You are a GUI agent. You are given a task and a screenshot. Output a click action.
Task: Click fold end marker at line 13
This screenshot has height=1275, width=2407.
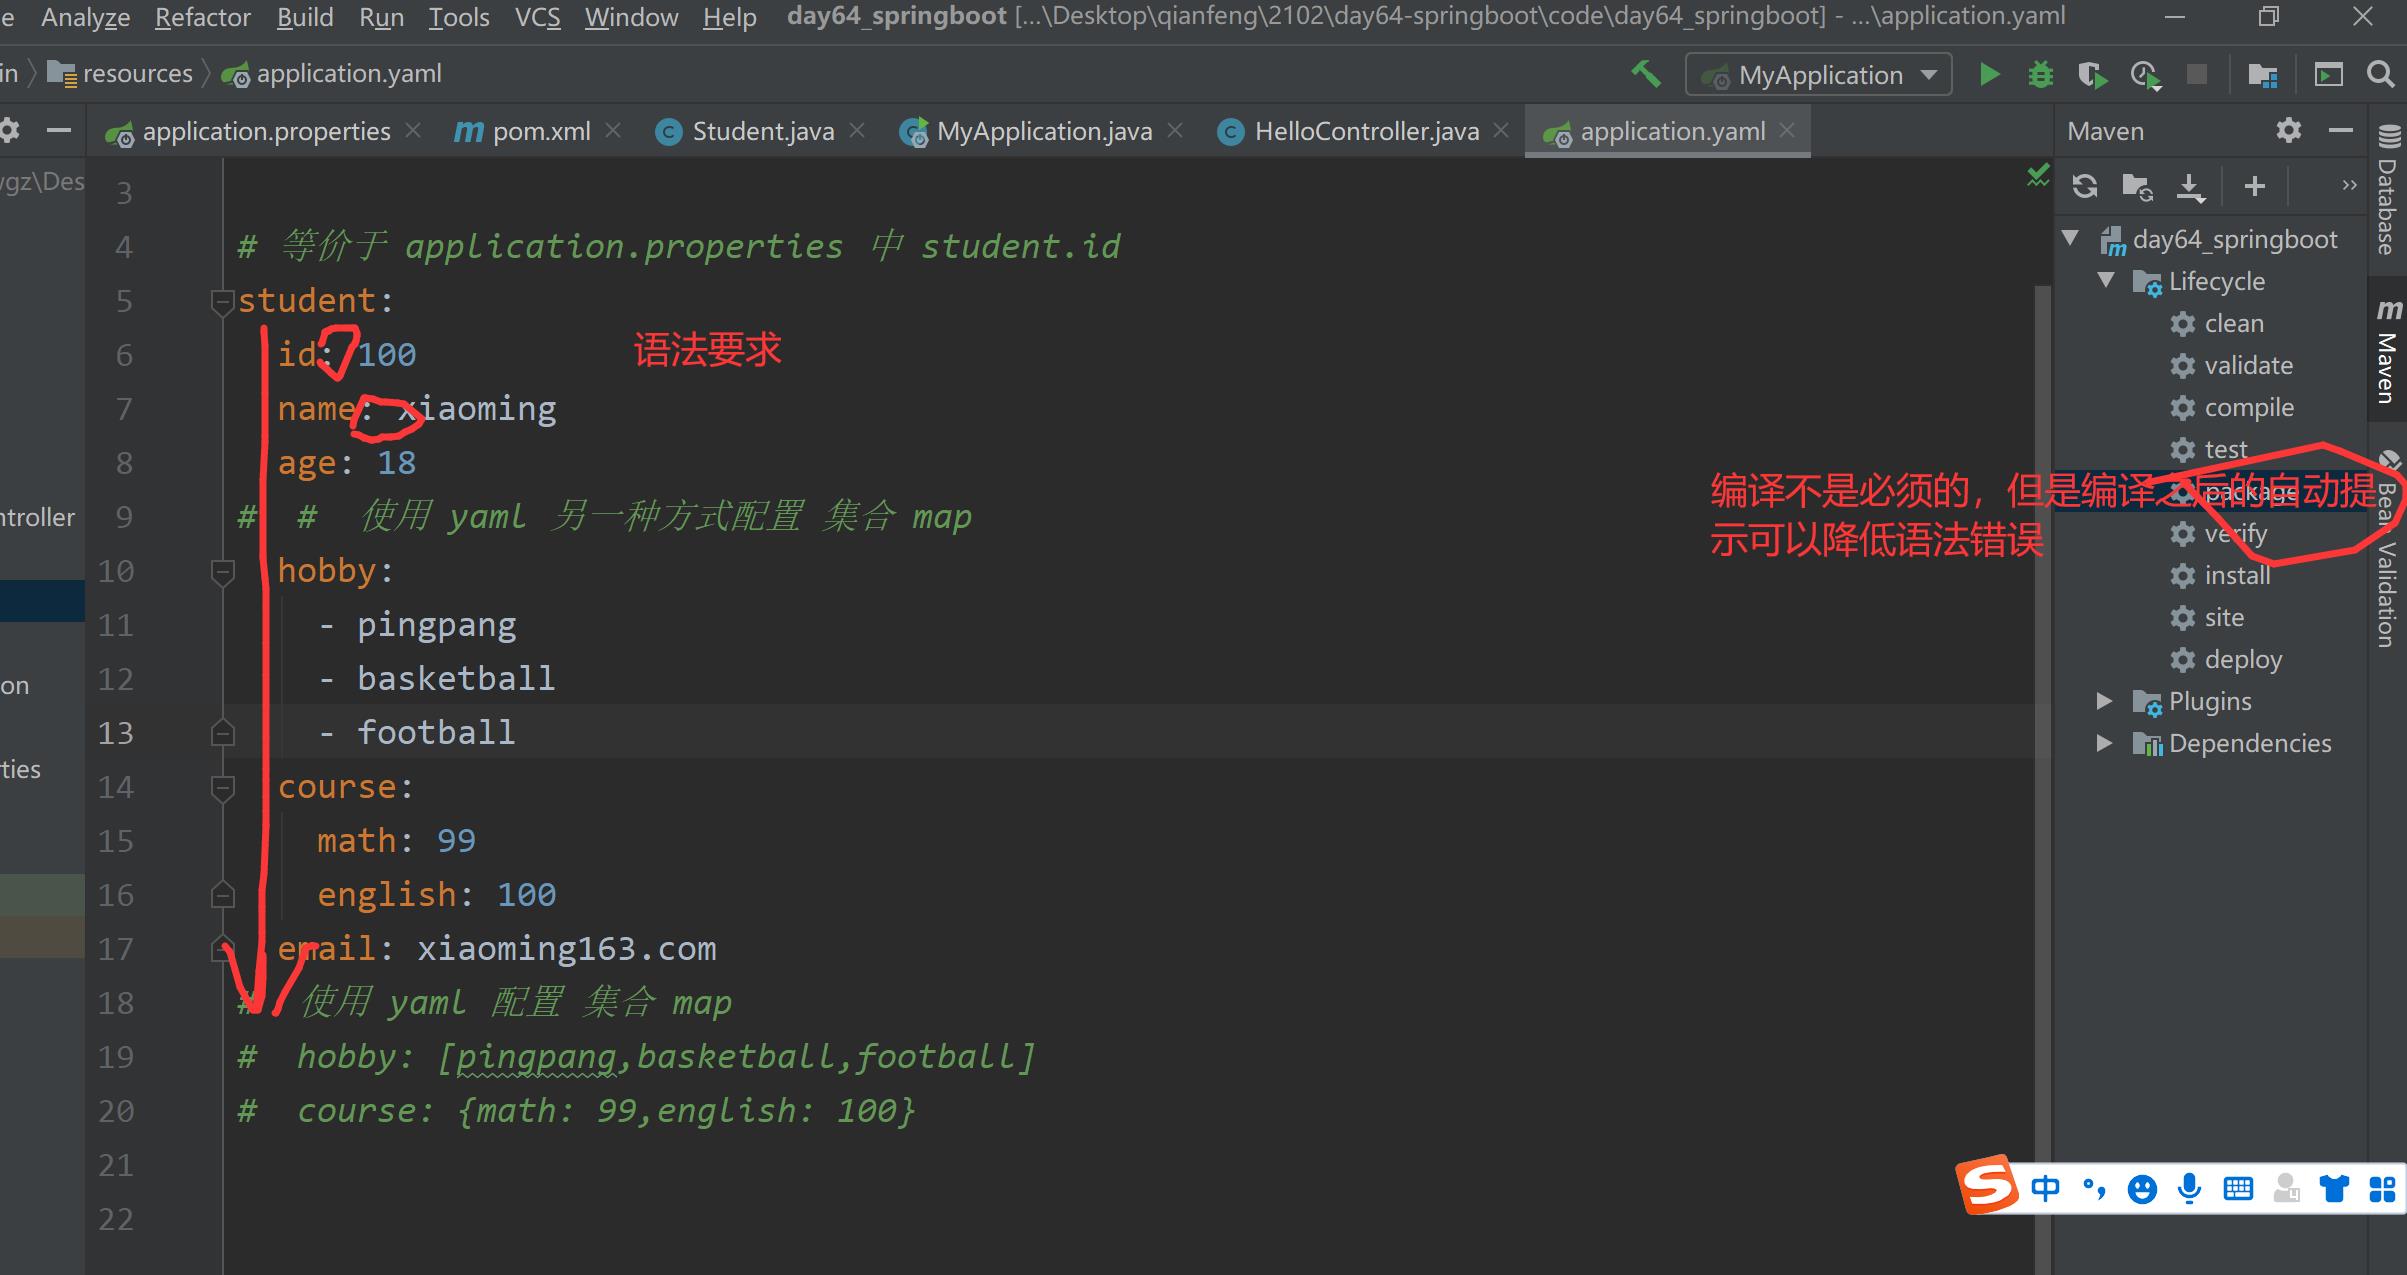click(x=222, y=733)
